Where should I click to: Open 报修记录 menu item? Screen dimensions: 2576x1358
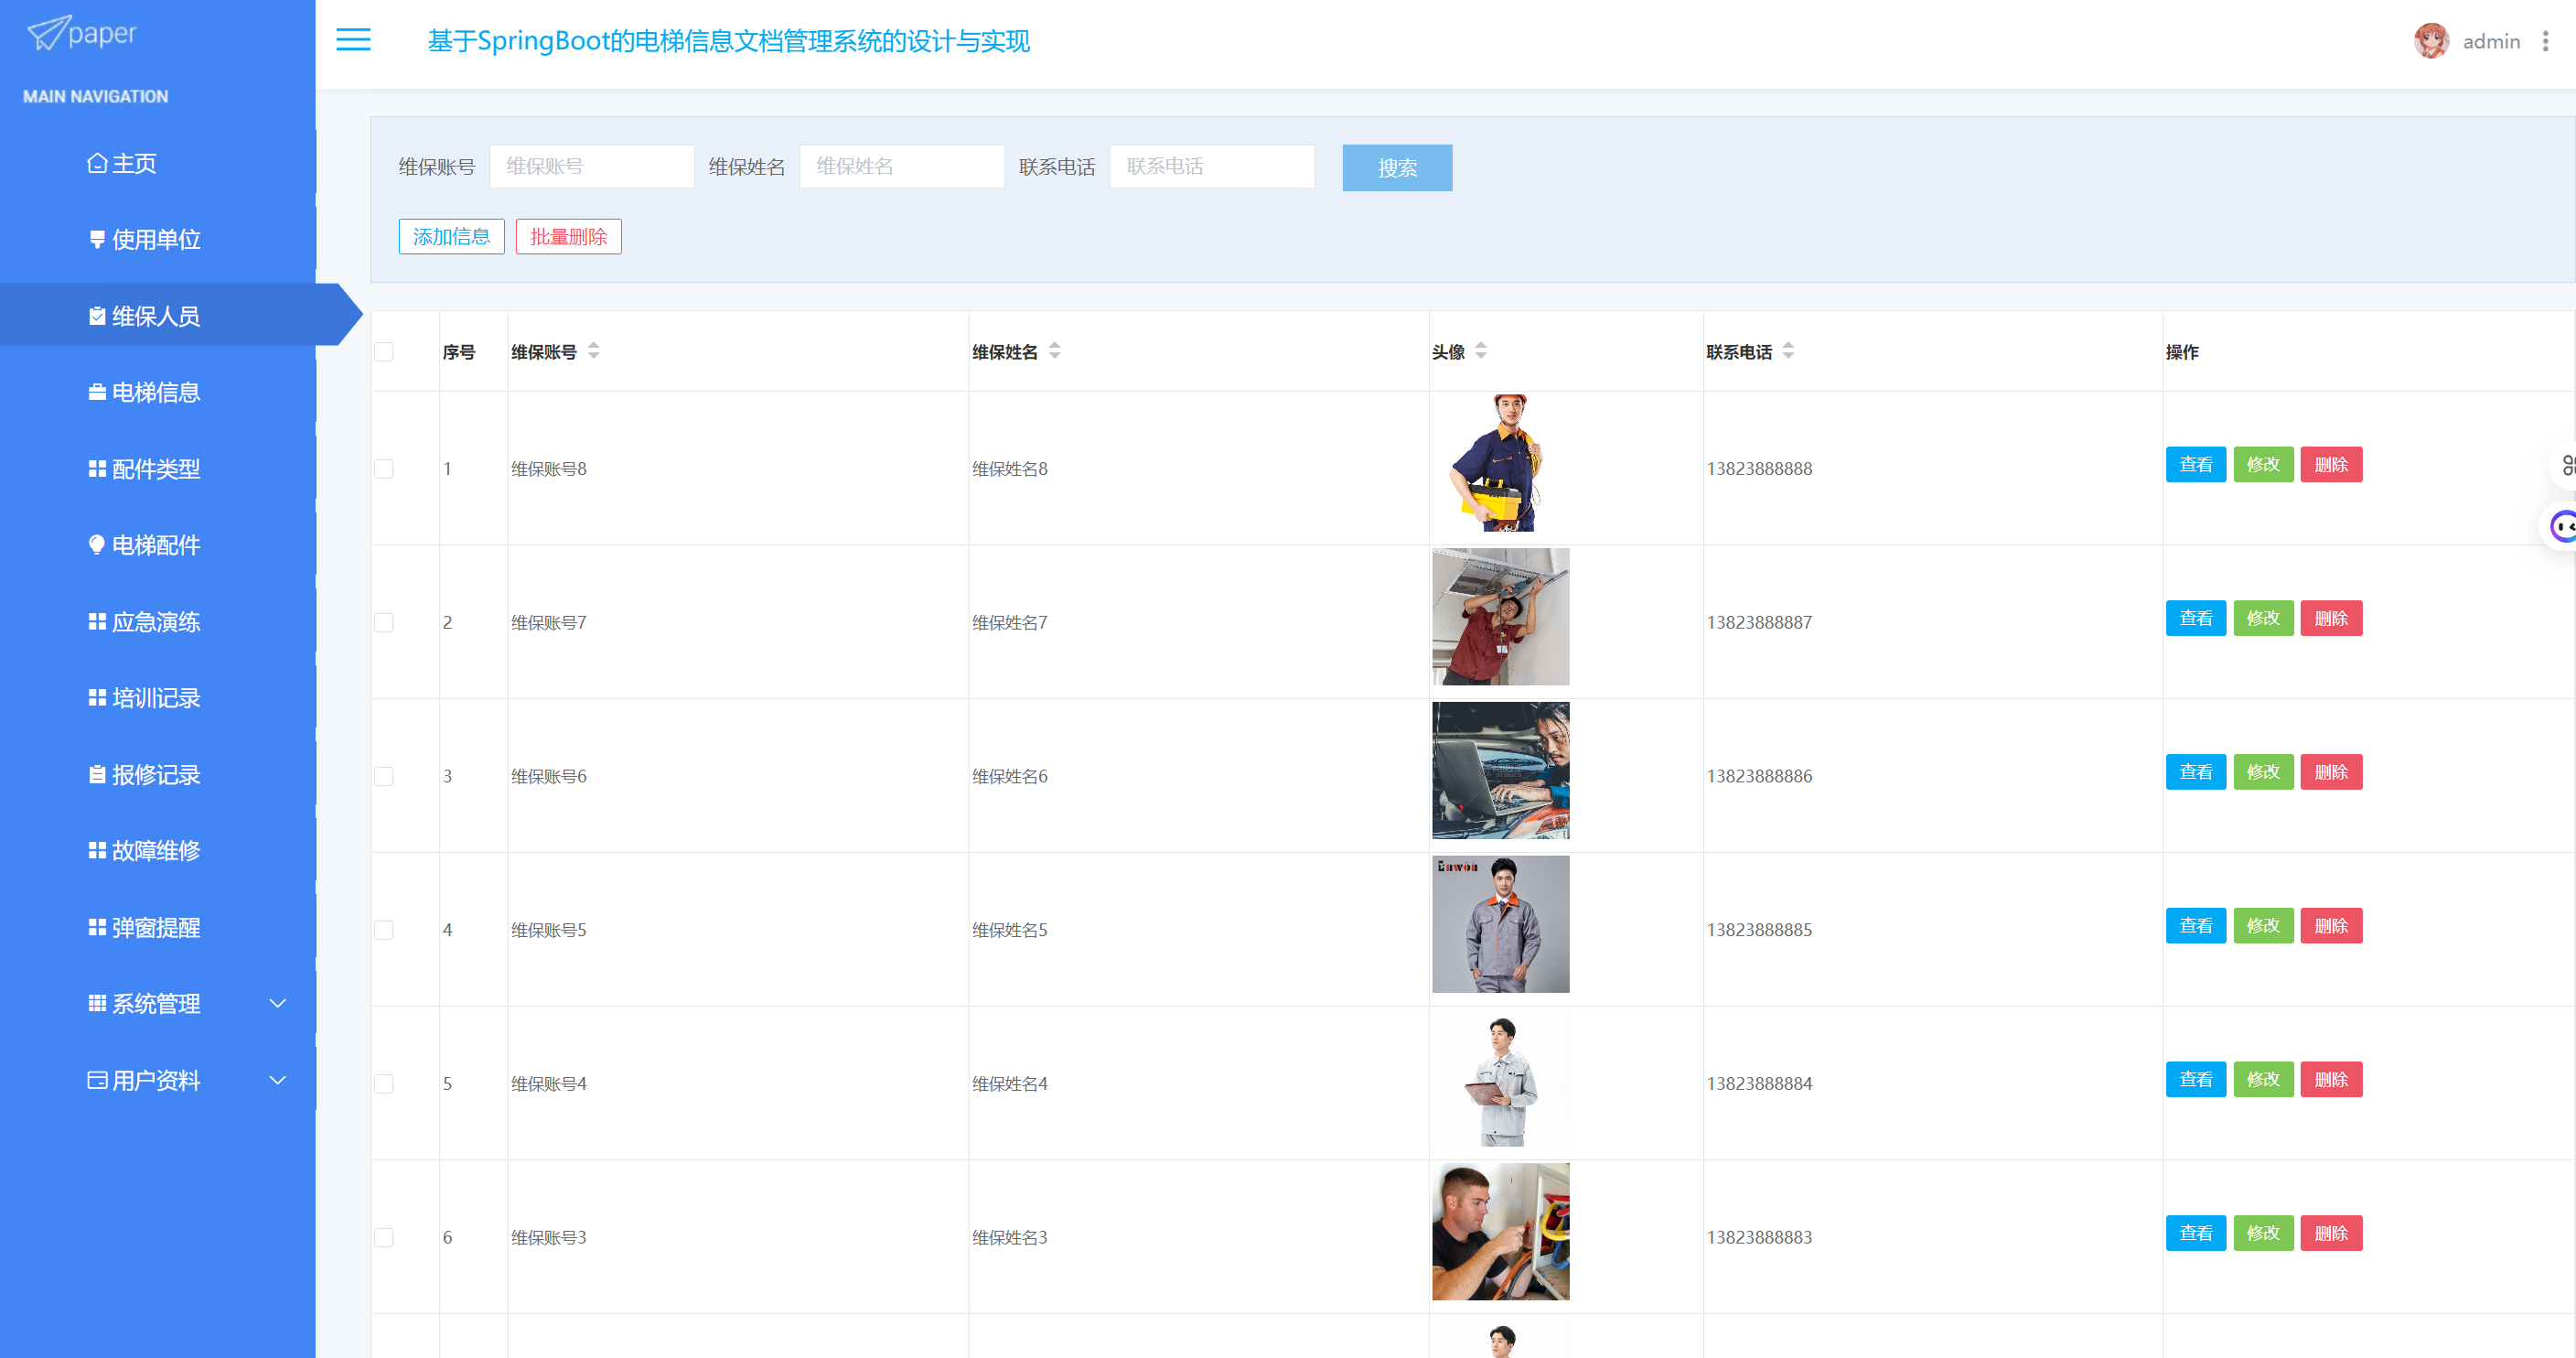[158, 775]
